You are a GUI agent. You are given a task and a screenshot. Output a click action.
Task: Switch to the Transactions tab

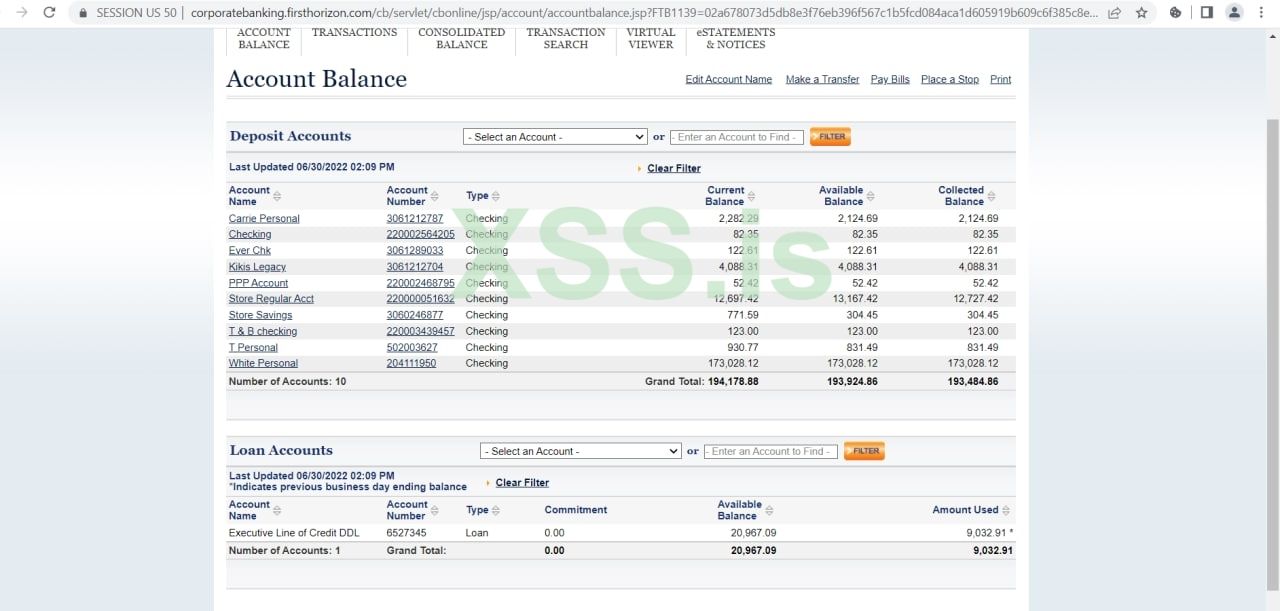pos(354,33)
